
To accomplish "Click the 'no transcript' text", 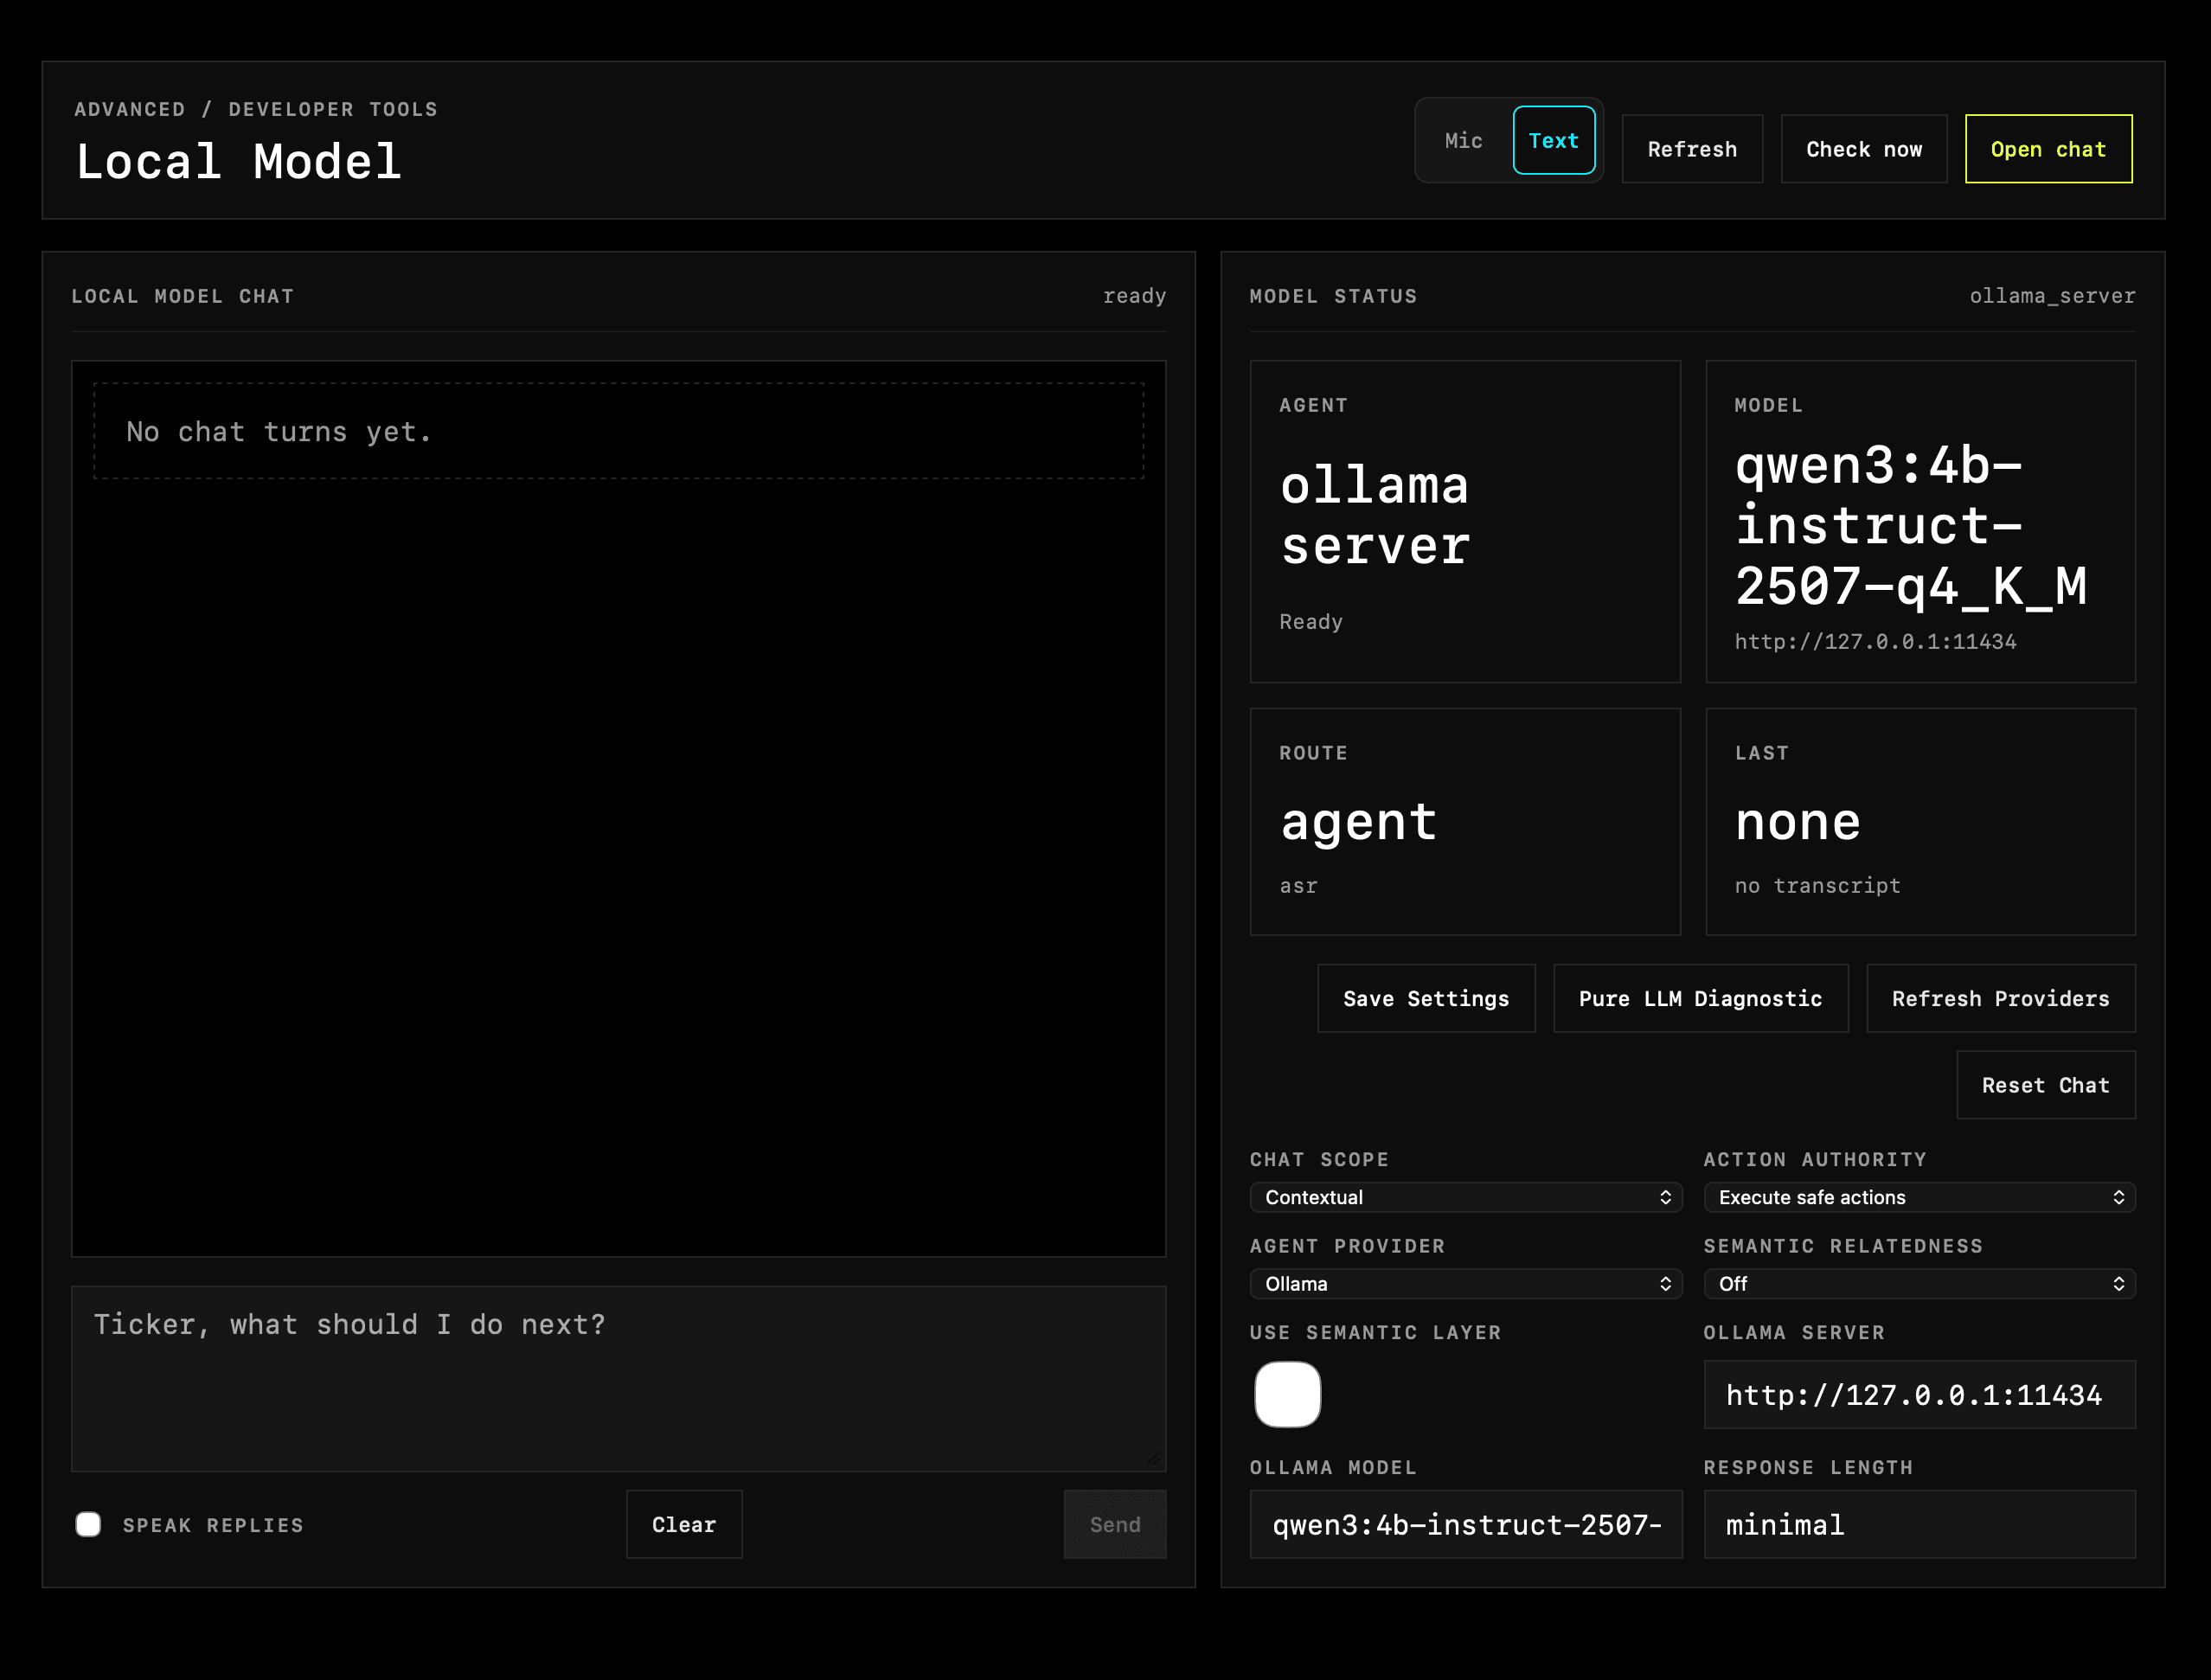I will click(x=1817, y=886).
